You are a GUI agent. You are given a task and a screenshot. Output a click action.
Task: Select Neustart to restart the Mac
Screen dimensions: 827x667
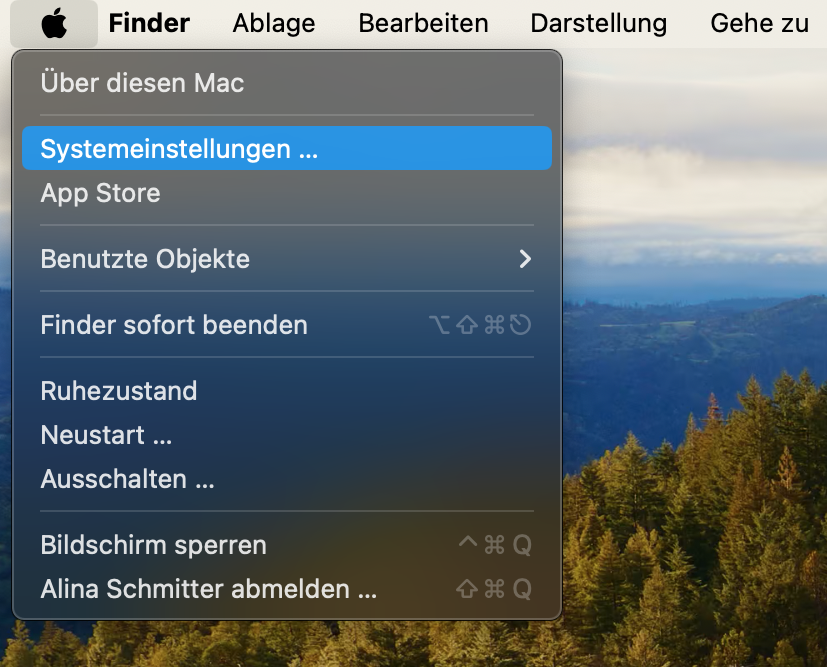106,435
